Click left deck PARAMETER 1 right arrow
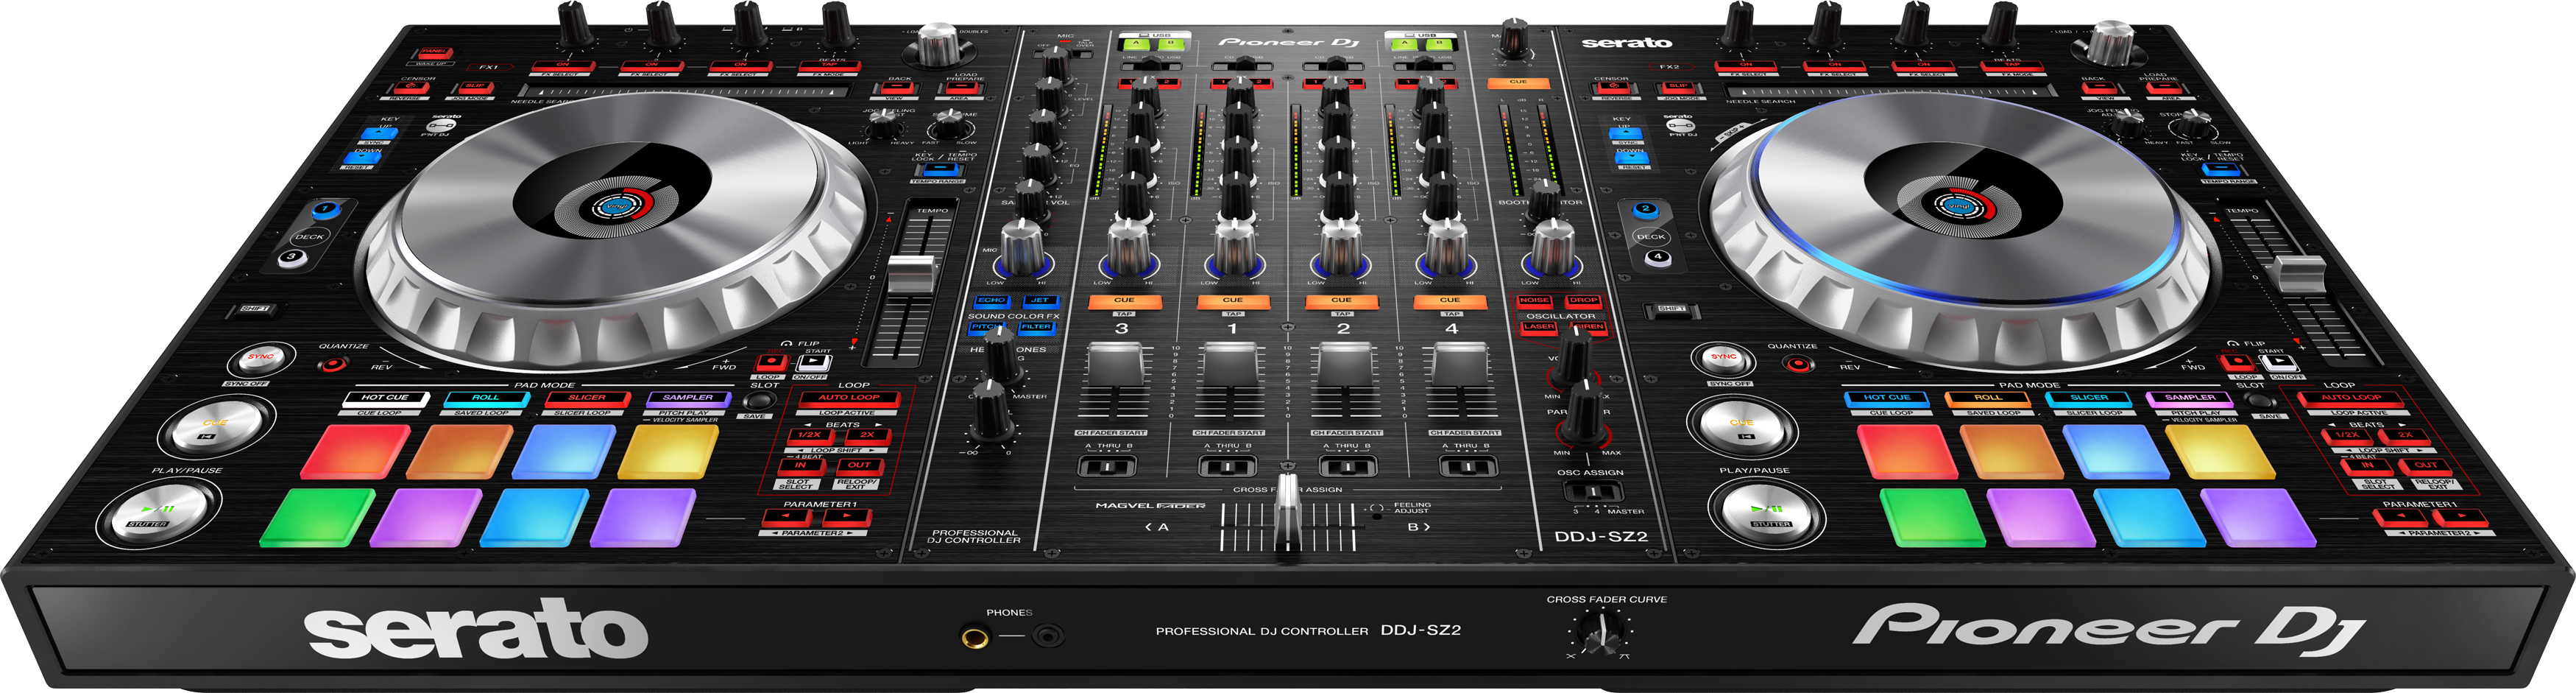The image size is (2576, 693). 846,518
